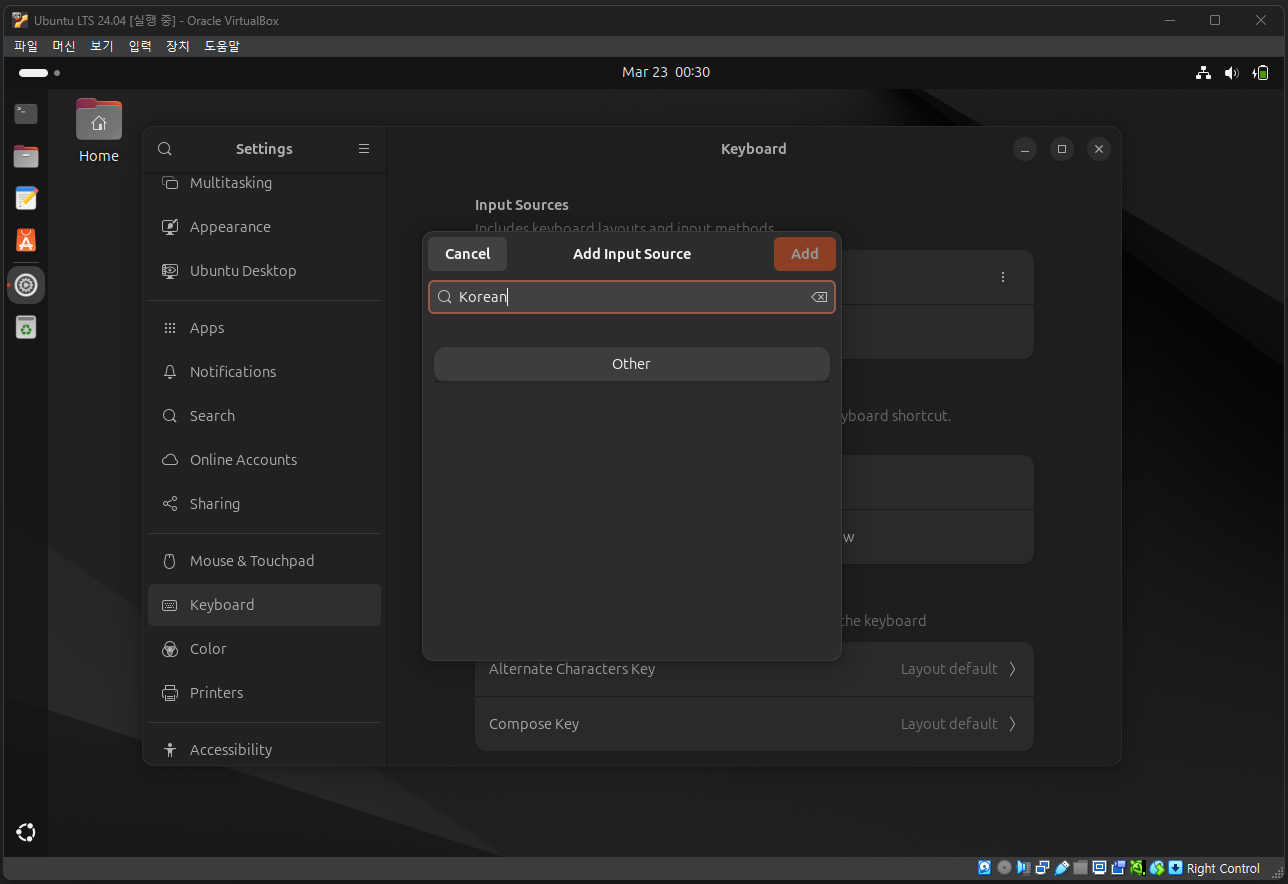Viewport: 1288px width, 884px height.
Task: Open the clock showing Mar 23 00:30
Action: pos(666,72)
